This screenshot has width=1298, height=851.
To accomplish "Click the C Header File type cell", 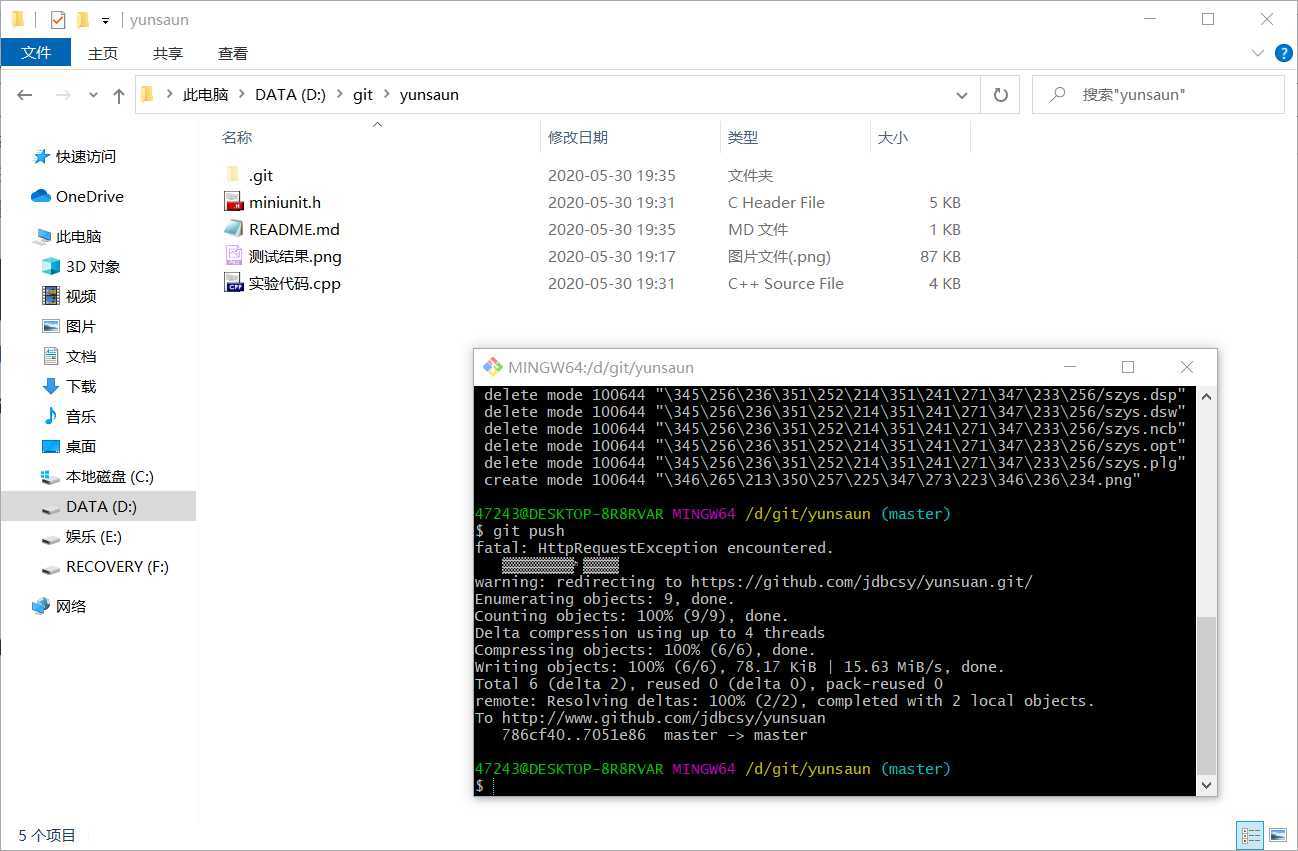I will [x=776, y=202].
